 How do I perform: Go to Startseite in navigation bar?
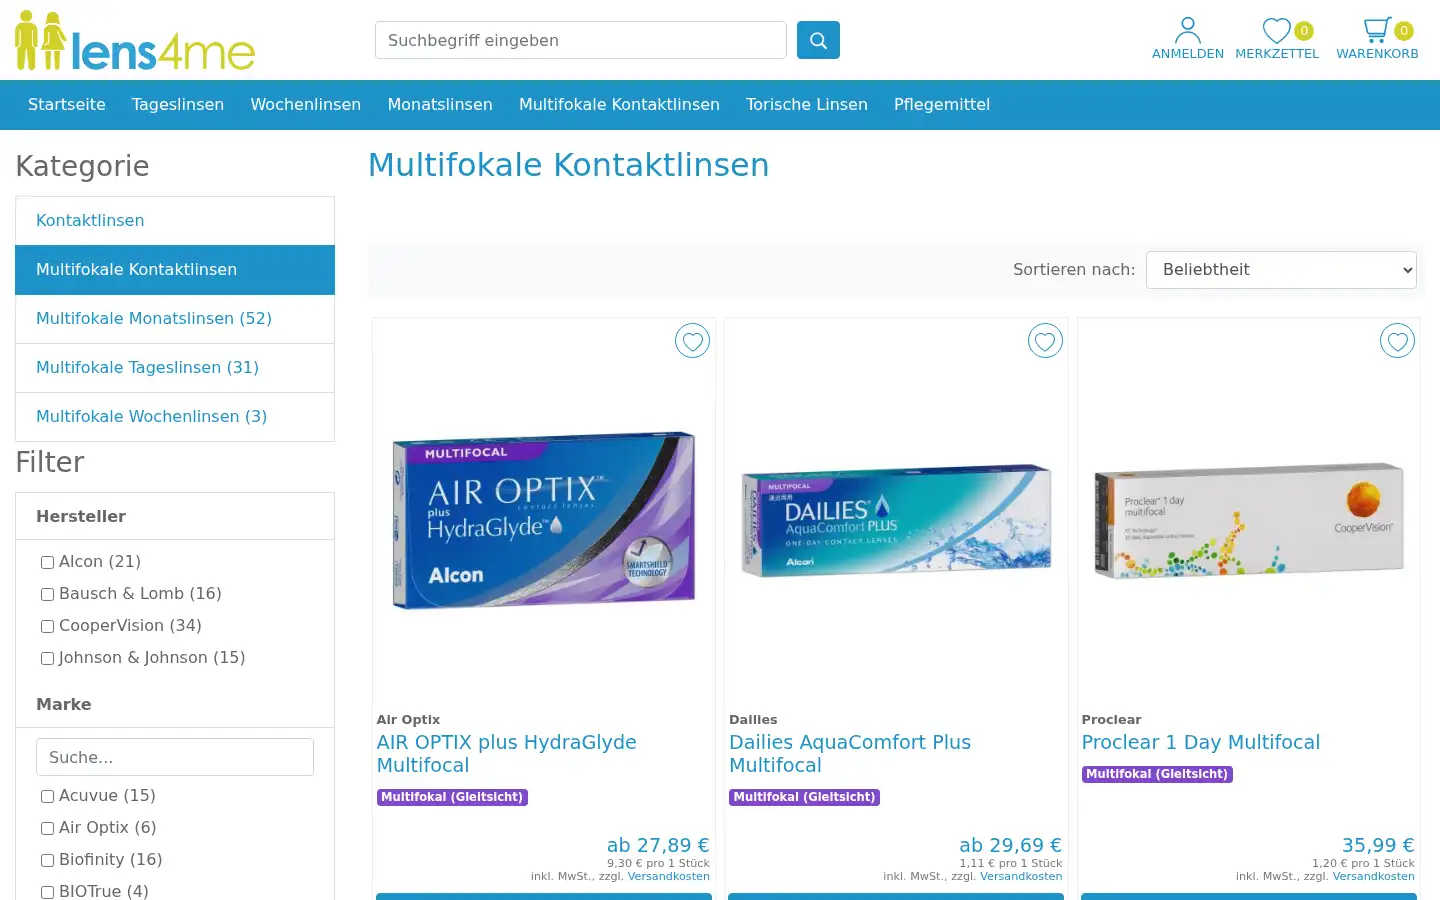pos(67,105)
